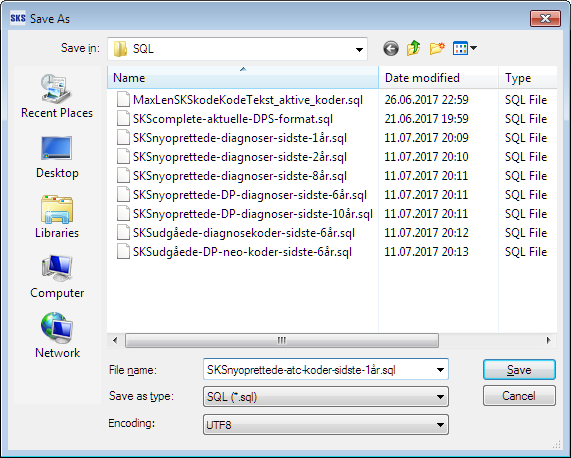Select SKSnyoprettede-diagnoser-sidste-8år.sql
Viewport: 571px width, 458px height.
click(x=240, y=176)
